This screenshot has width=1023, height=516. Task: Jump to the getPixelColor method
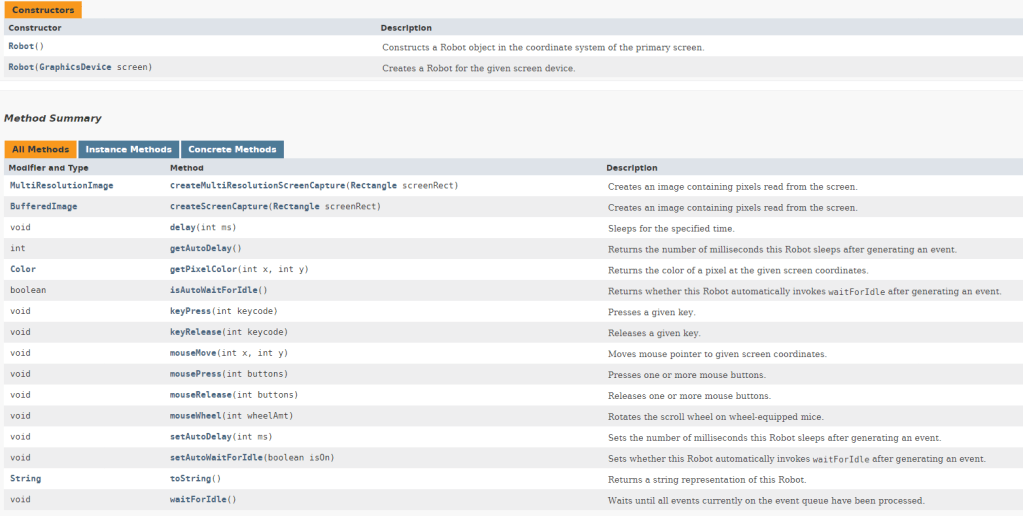tap(203, 270)
